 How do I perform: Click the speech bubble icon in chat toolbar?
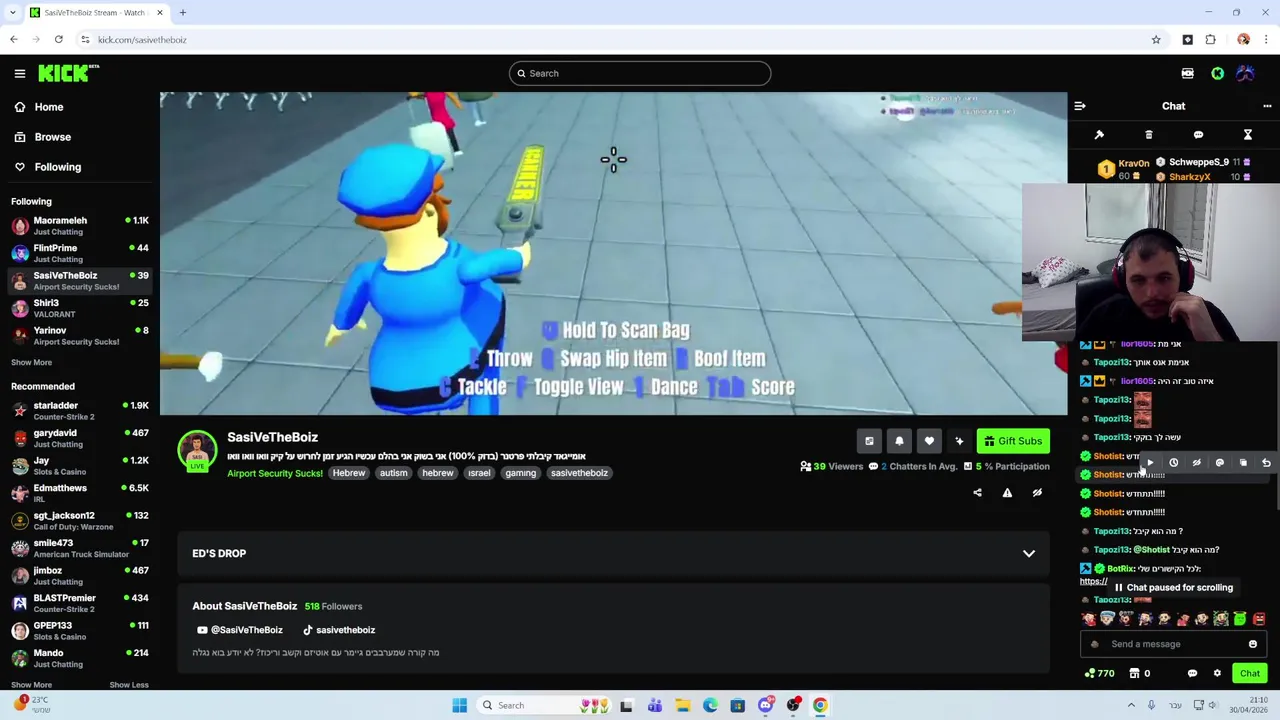tap(1198, 135)
